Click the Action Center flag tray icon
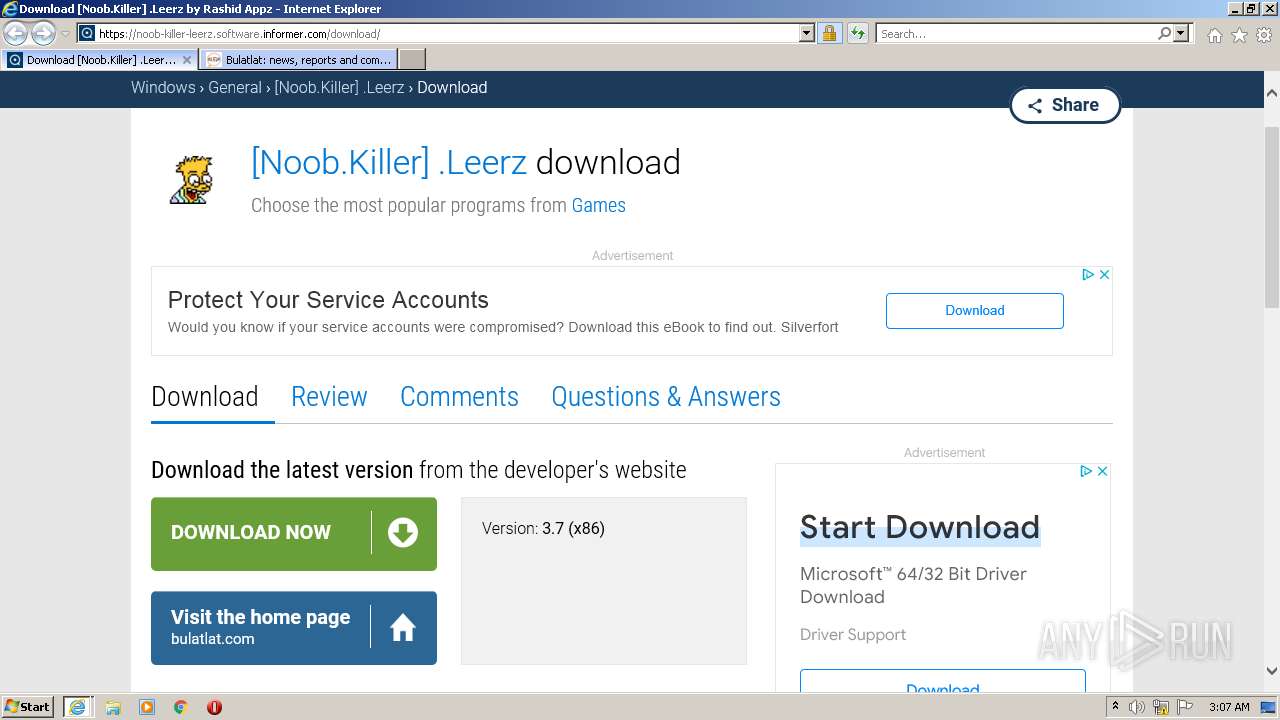This screenshot has width=1280, height=720. pos(1186,707)
